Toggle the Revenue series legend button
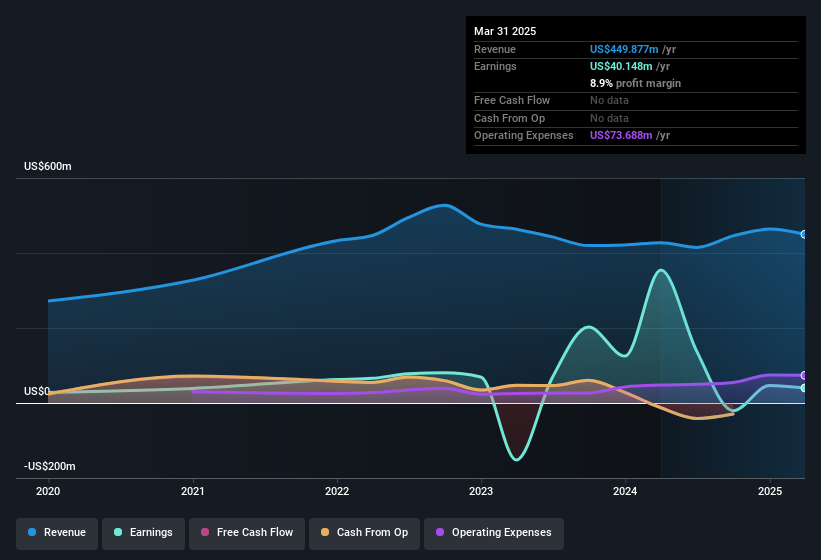The width and height of the screenshot is (821, 560). [x=57, y=533]
